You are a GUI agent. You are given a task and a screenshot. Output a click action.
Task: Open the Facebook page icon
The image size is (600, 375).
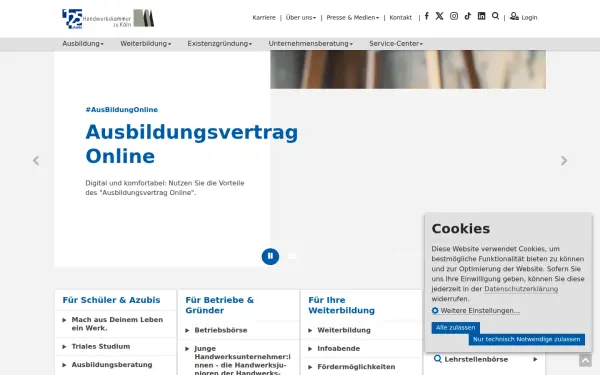click(426, 16)
